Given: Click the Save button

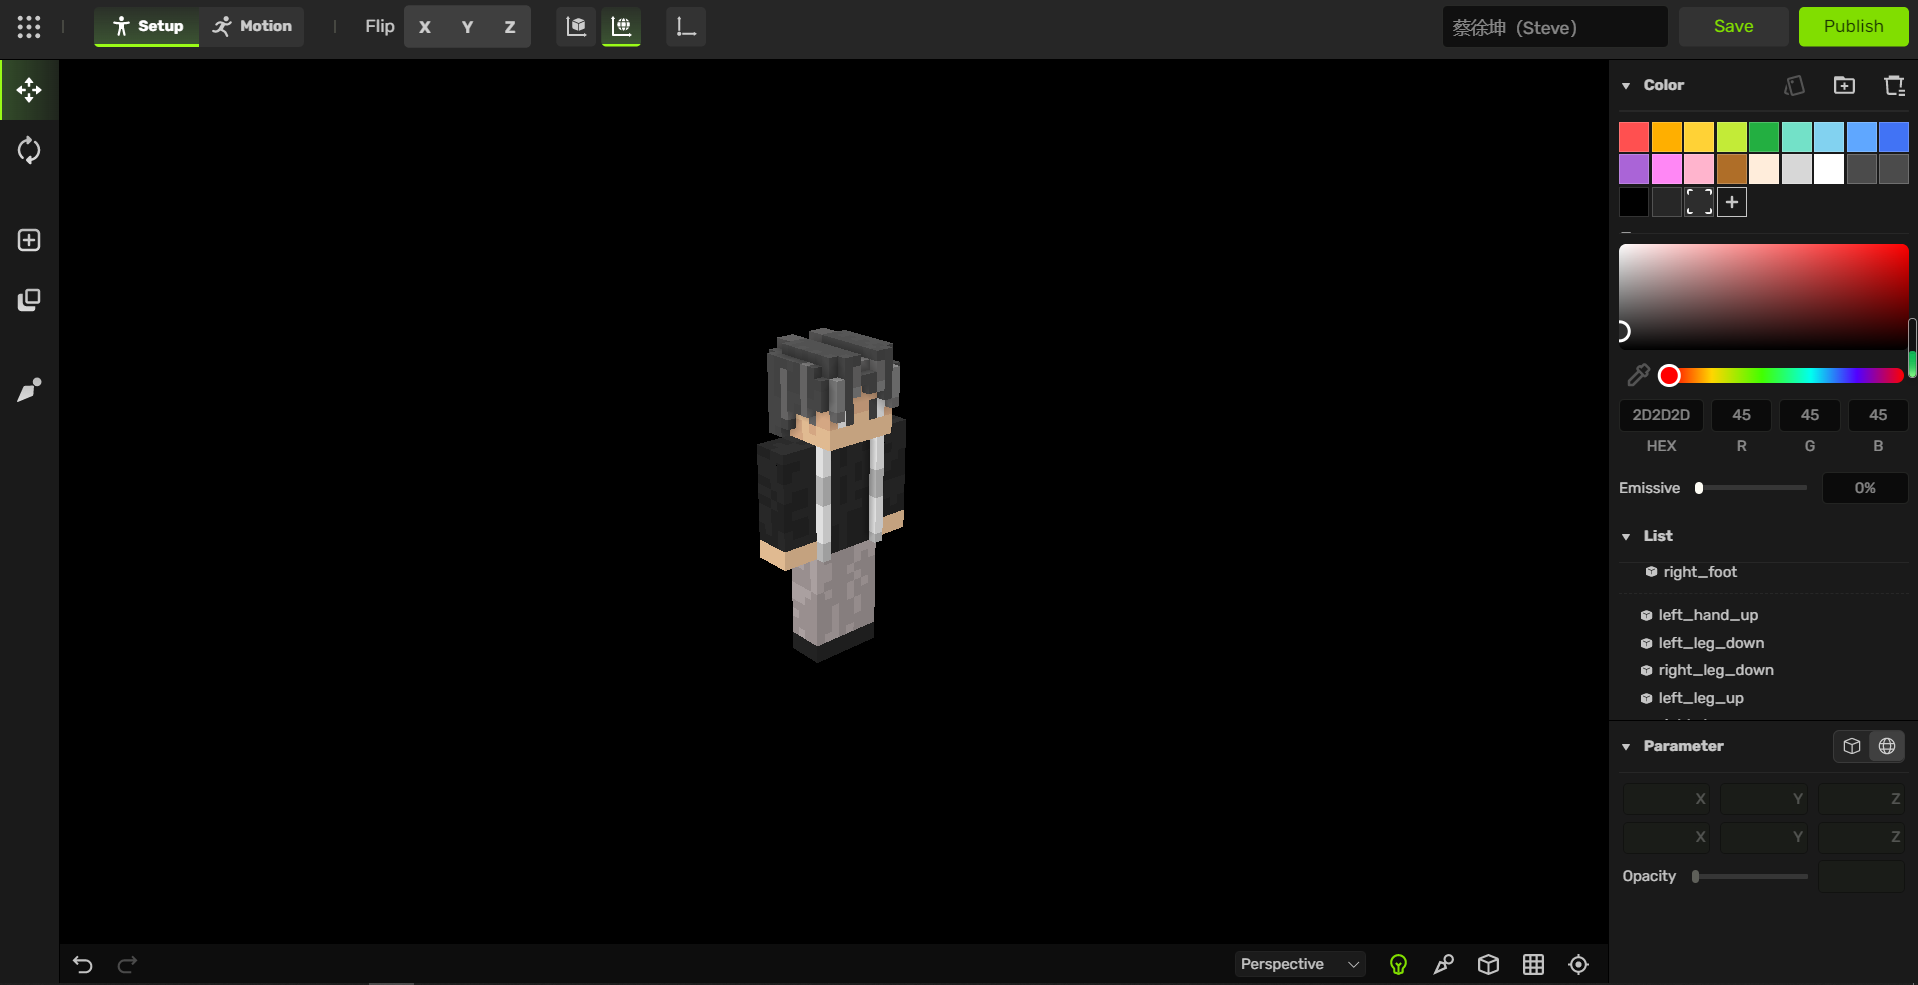Looking at the screenshot, I should [x=1733, y=27].
